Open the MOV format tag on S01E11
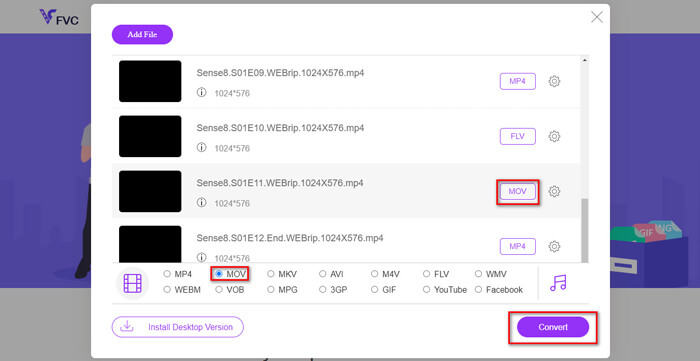The height and width of the screenshot is (361, 700). click(517, 191)
